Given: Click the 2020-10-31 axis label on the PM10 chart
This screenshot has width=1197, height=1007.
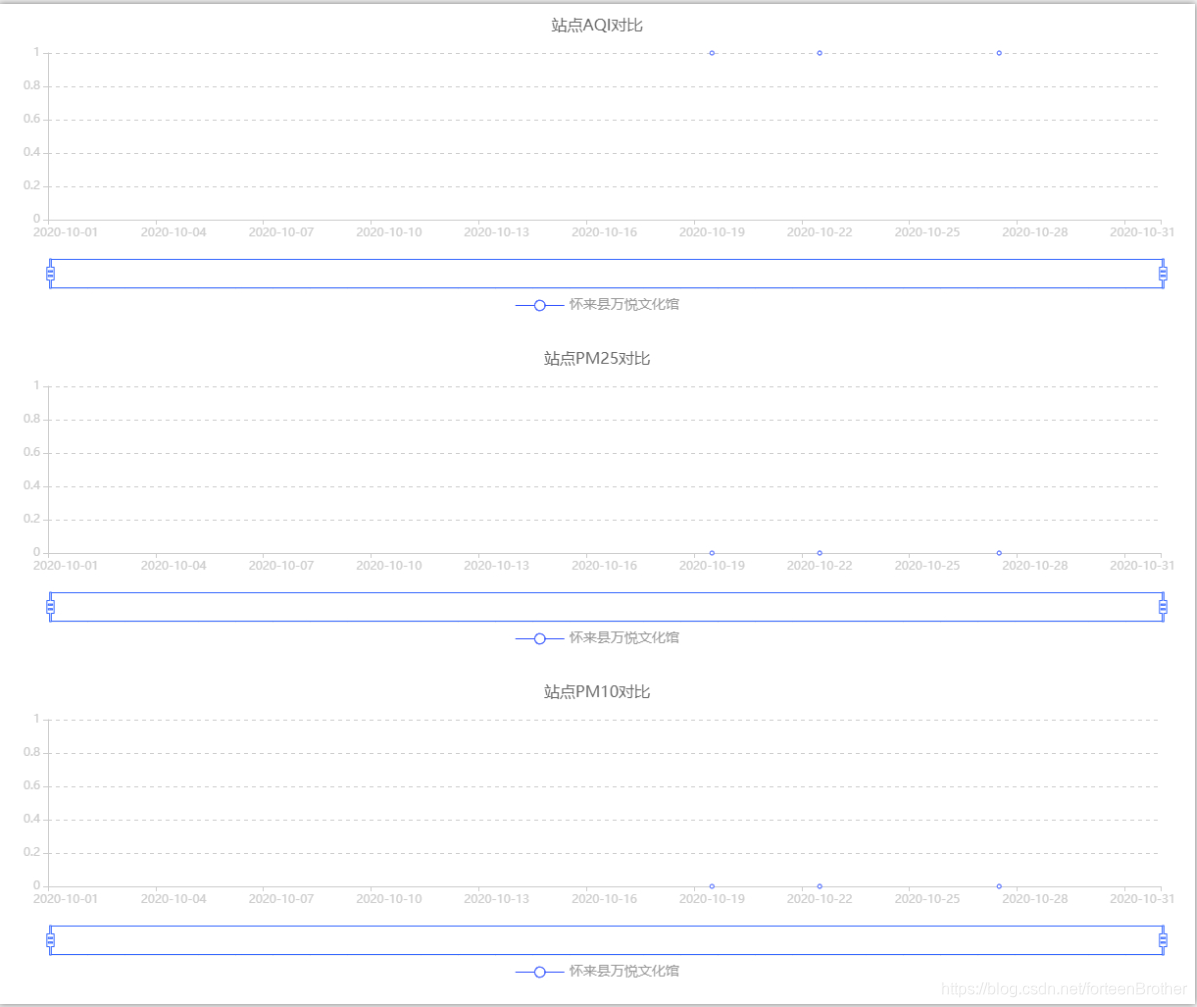Looking at the screenshot, I should (x=1143, y=898).
